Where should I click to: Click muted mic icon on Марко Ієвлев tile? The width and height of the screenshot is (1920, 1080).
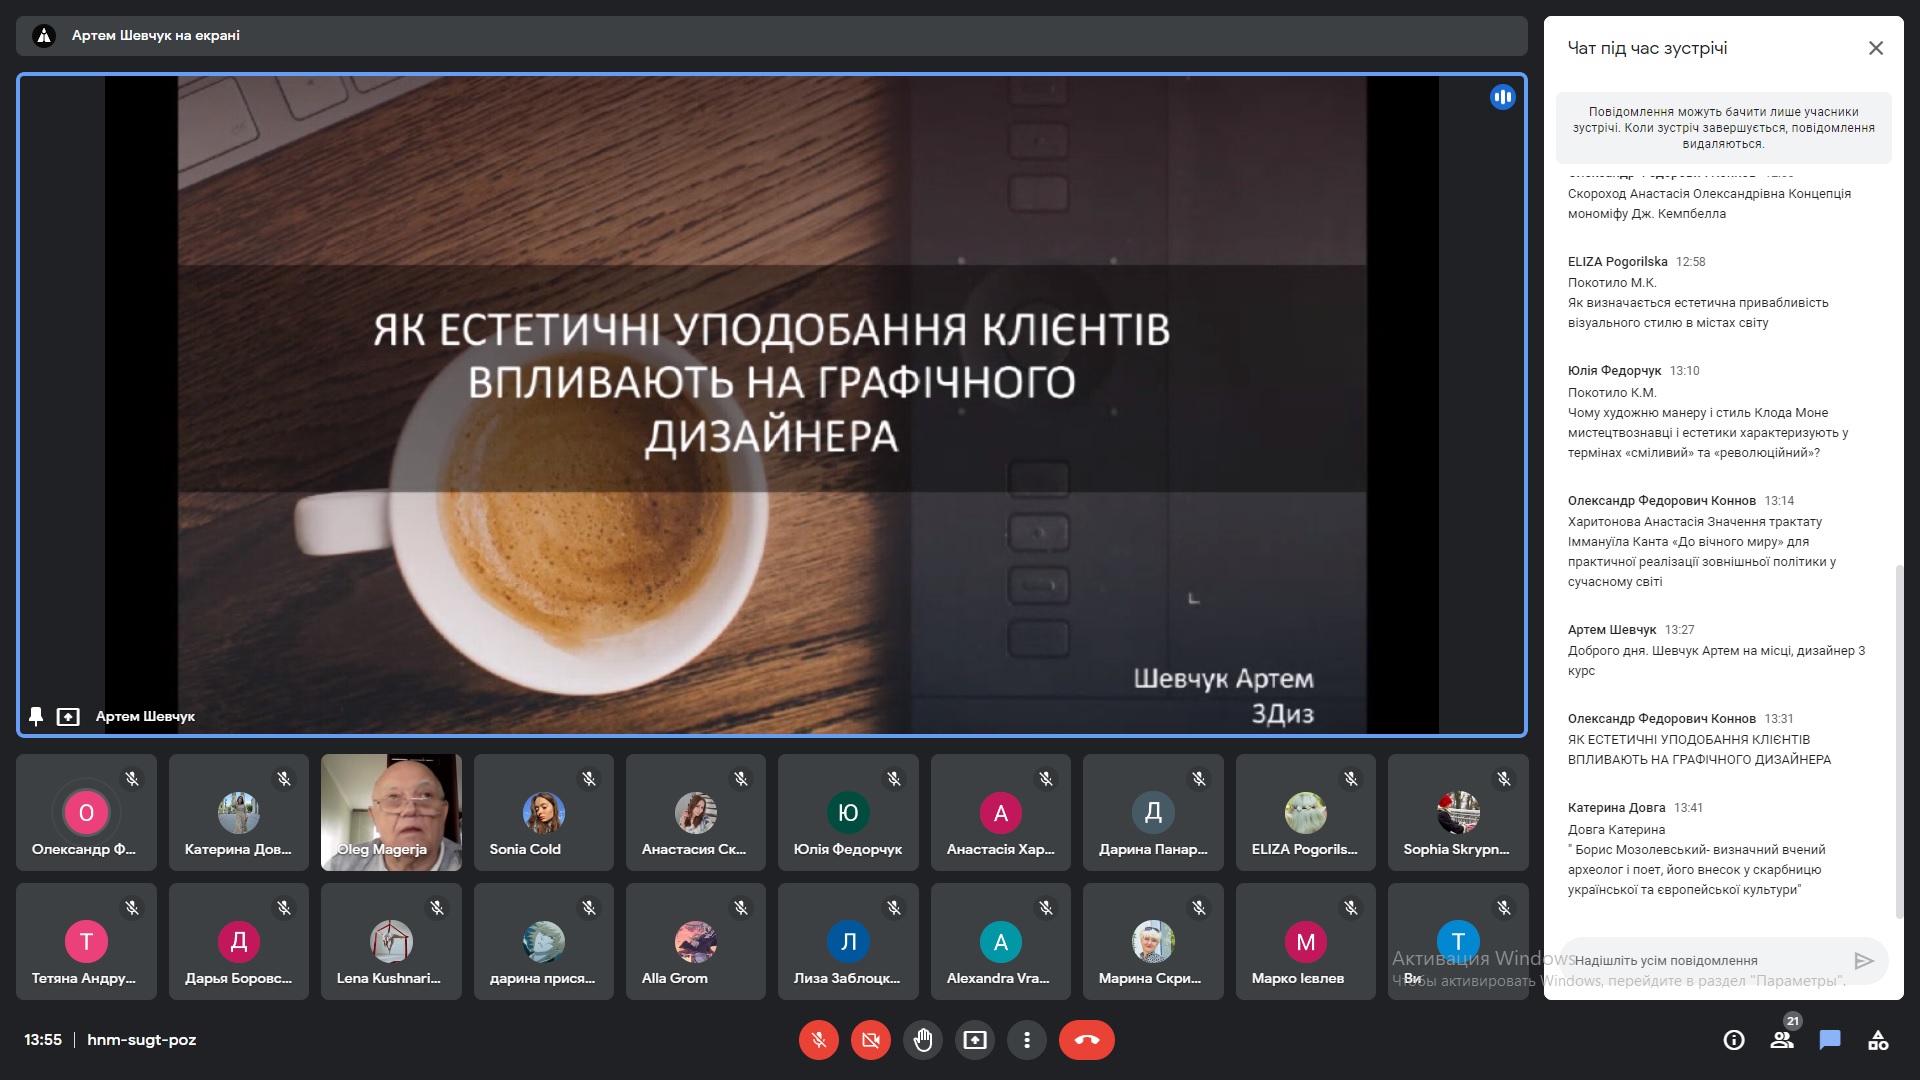(1351, 907)
